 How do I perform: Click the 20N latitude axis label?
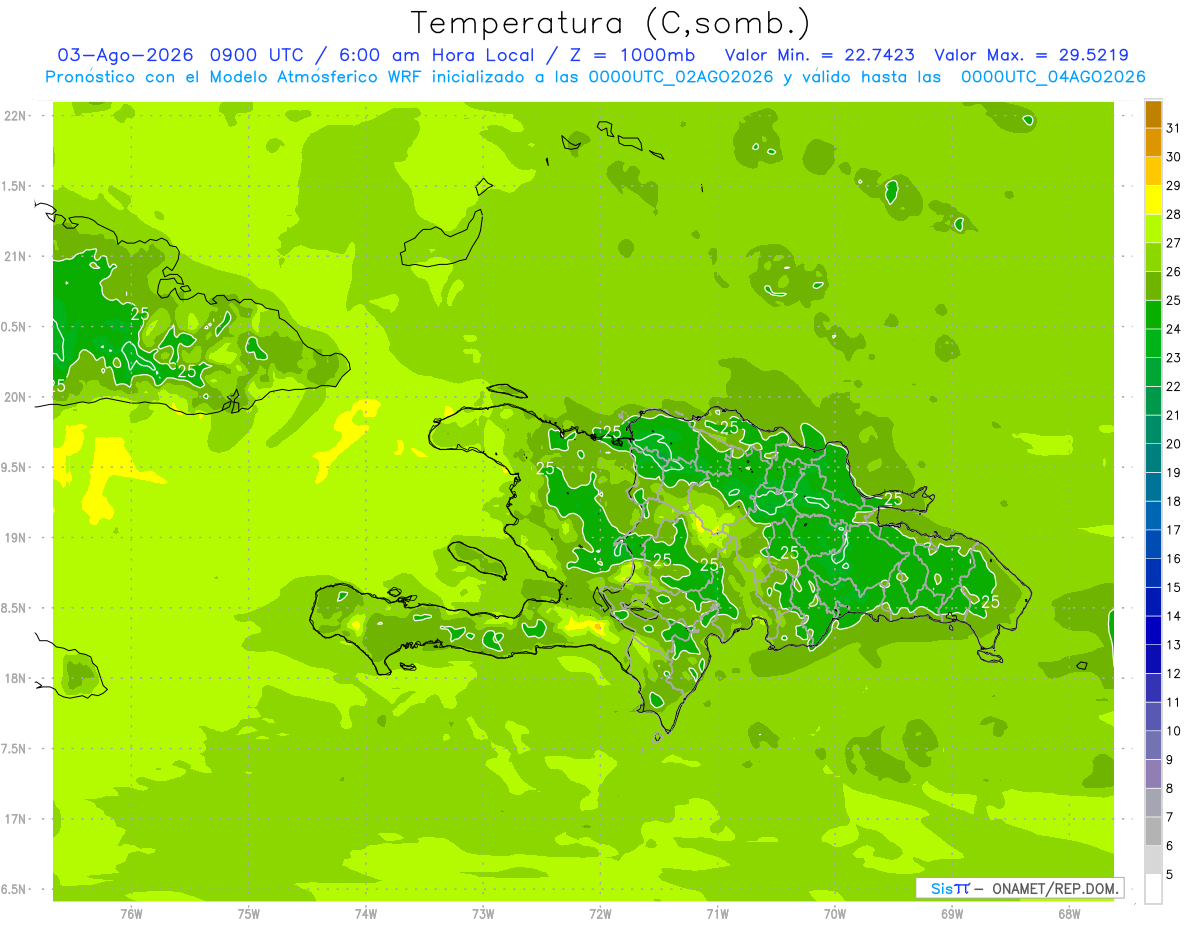(17, 397)
